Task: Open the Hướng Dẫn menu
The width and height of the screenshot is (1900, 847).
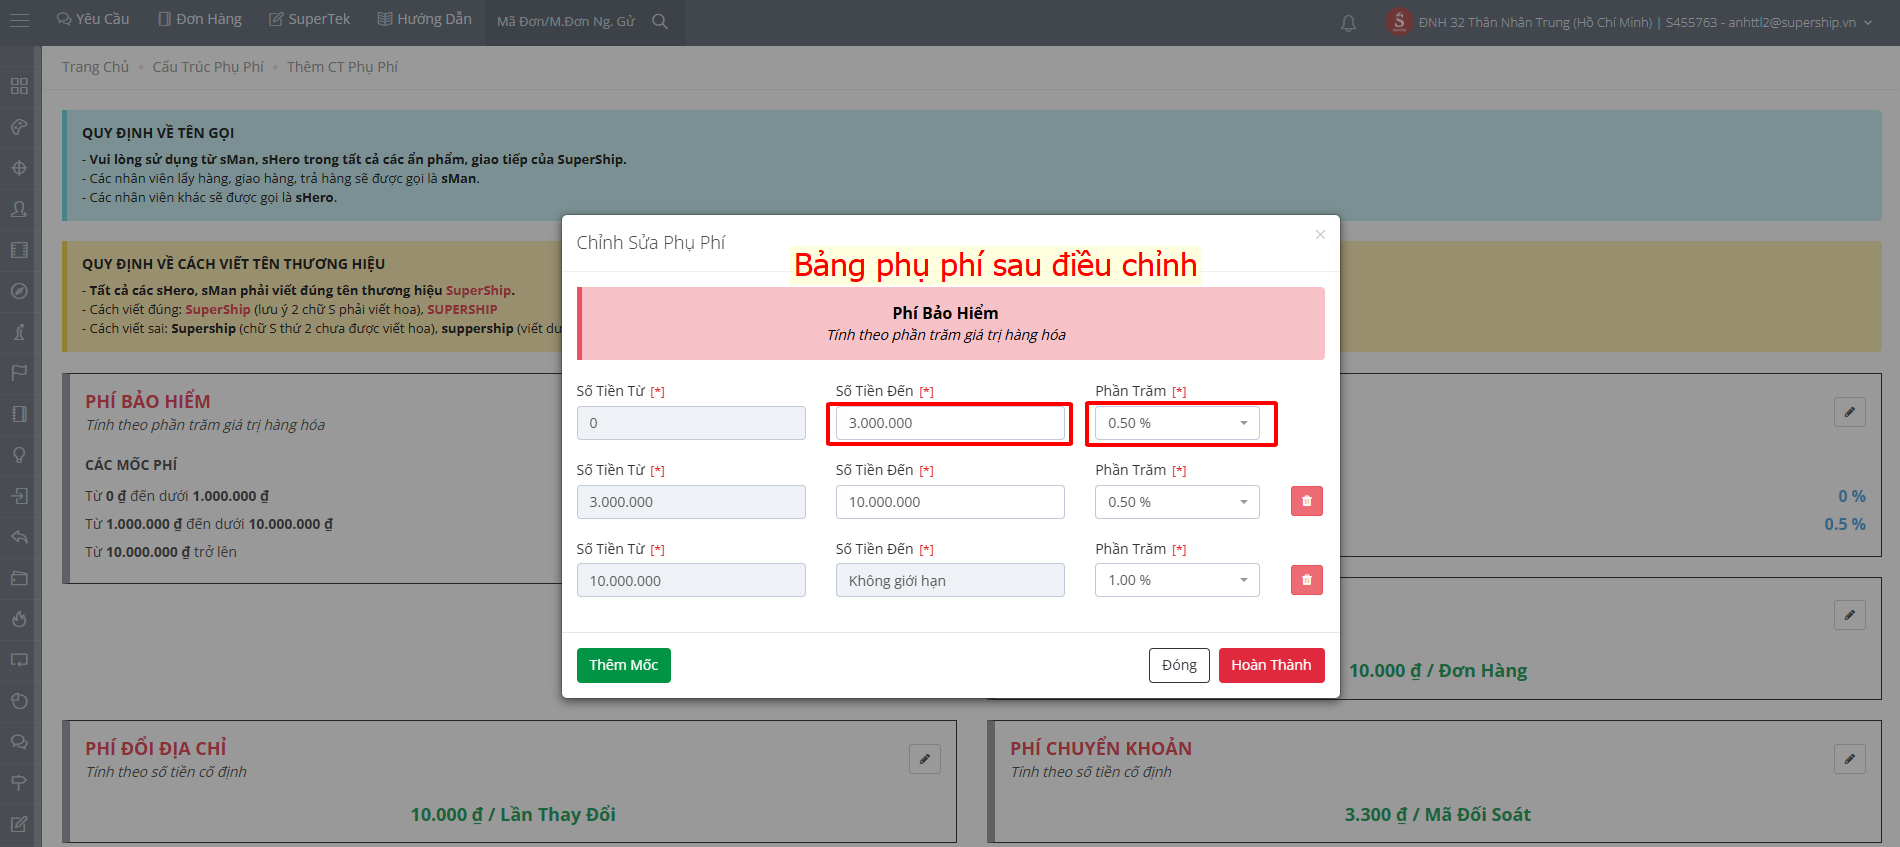Action: coord(424,19)
